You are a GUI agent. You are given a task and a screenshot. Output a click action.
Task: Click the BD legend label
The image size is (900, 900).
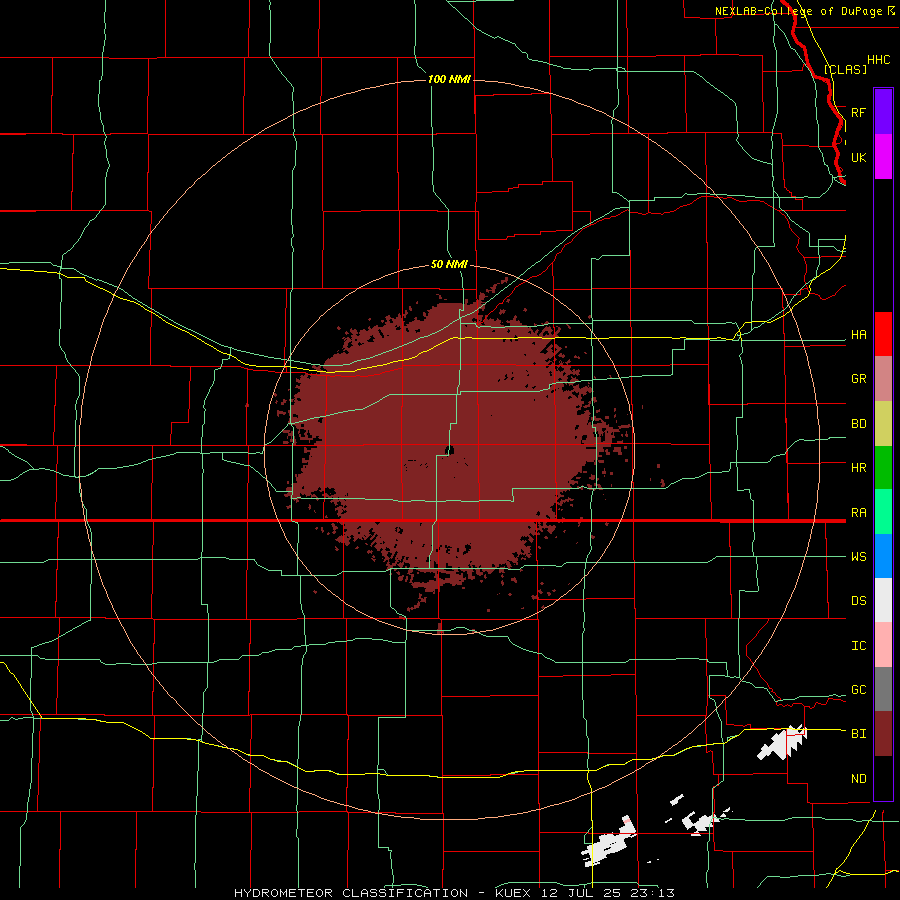[x=858, y=424]
